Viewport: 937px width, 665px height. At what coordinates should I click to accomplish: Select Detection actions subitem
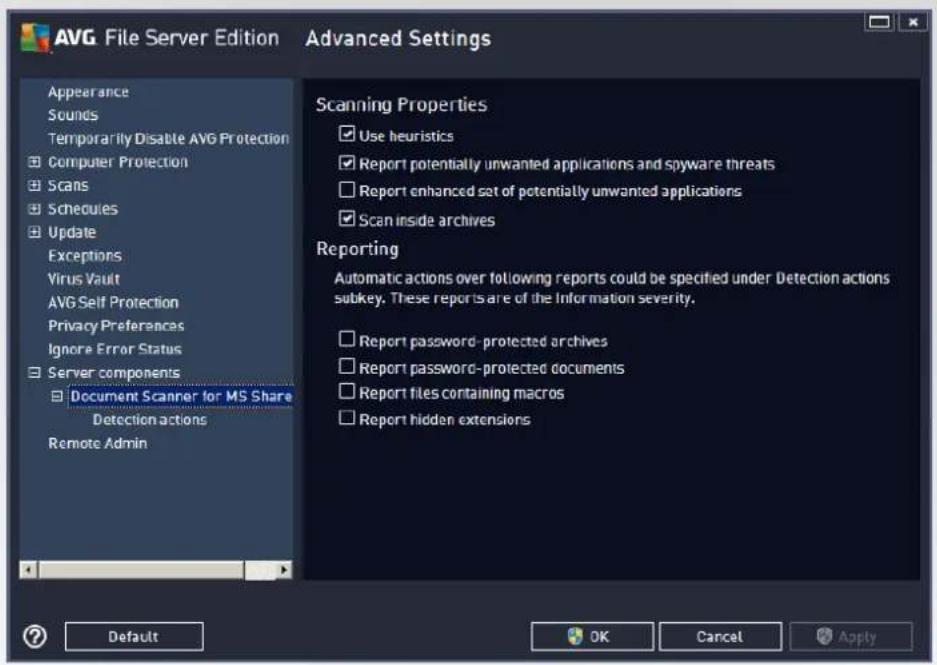coord(150,419)
